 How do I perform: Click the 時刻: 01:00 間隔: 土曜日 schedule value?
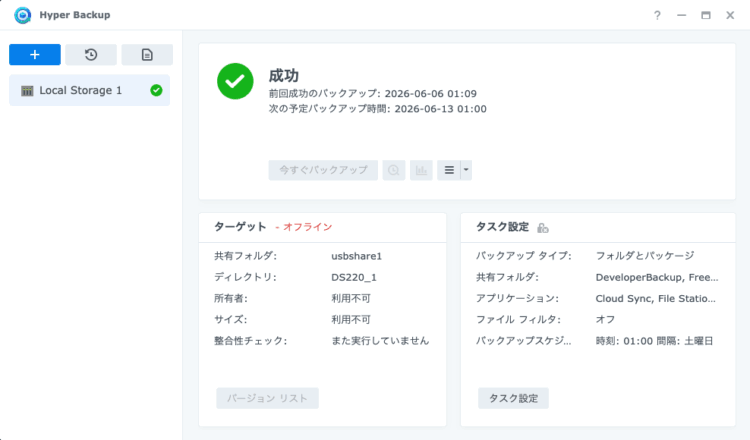(x=654, y=341)
